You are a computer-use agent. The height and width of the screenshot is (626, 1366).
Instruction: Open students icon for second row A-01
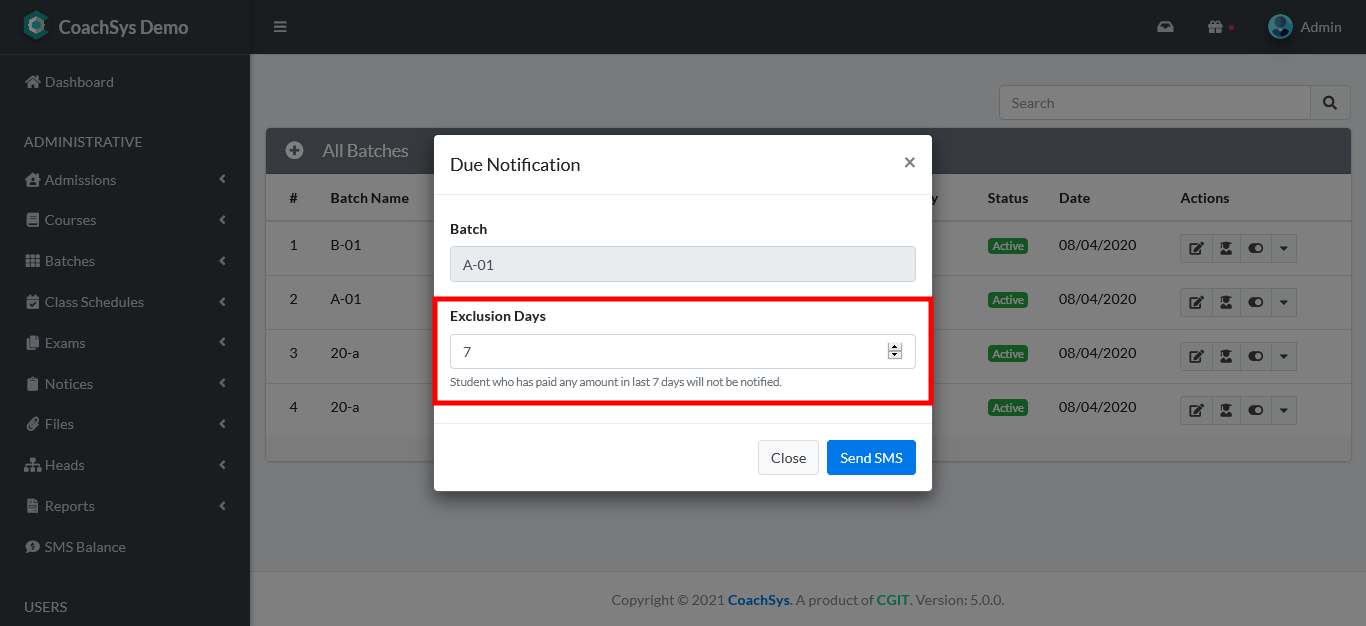[1226, 302]
